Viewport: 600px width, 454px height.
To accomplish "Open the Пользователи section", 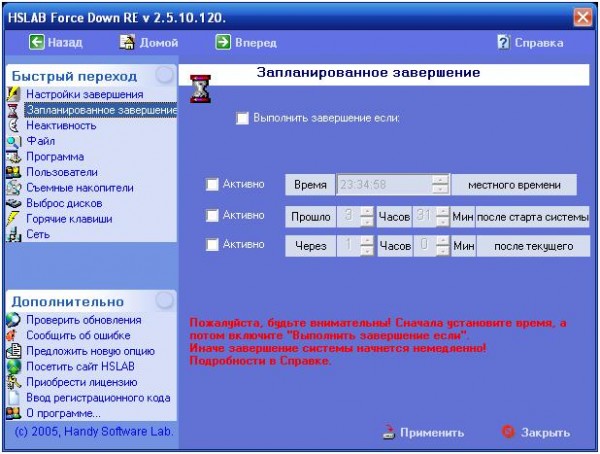I will 62,172.
